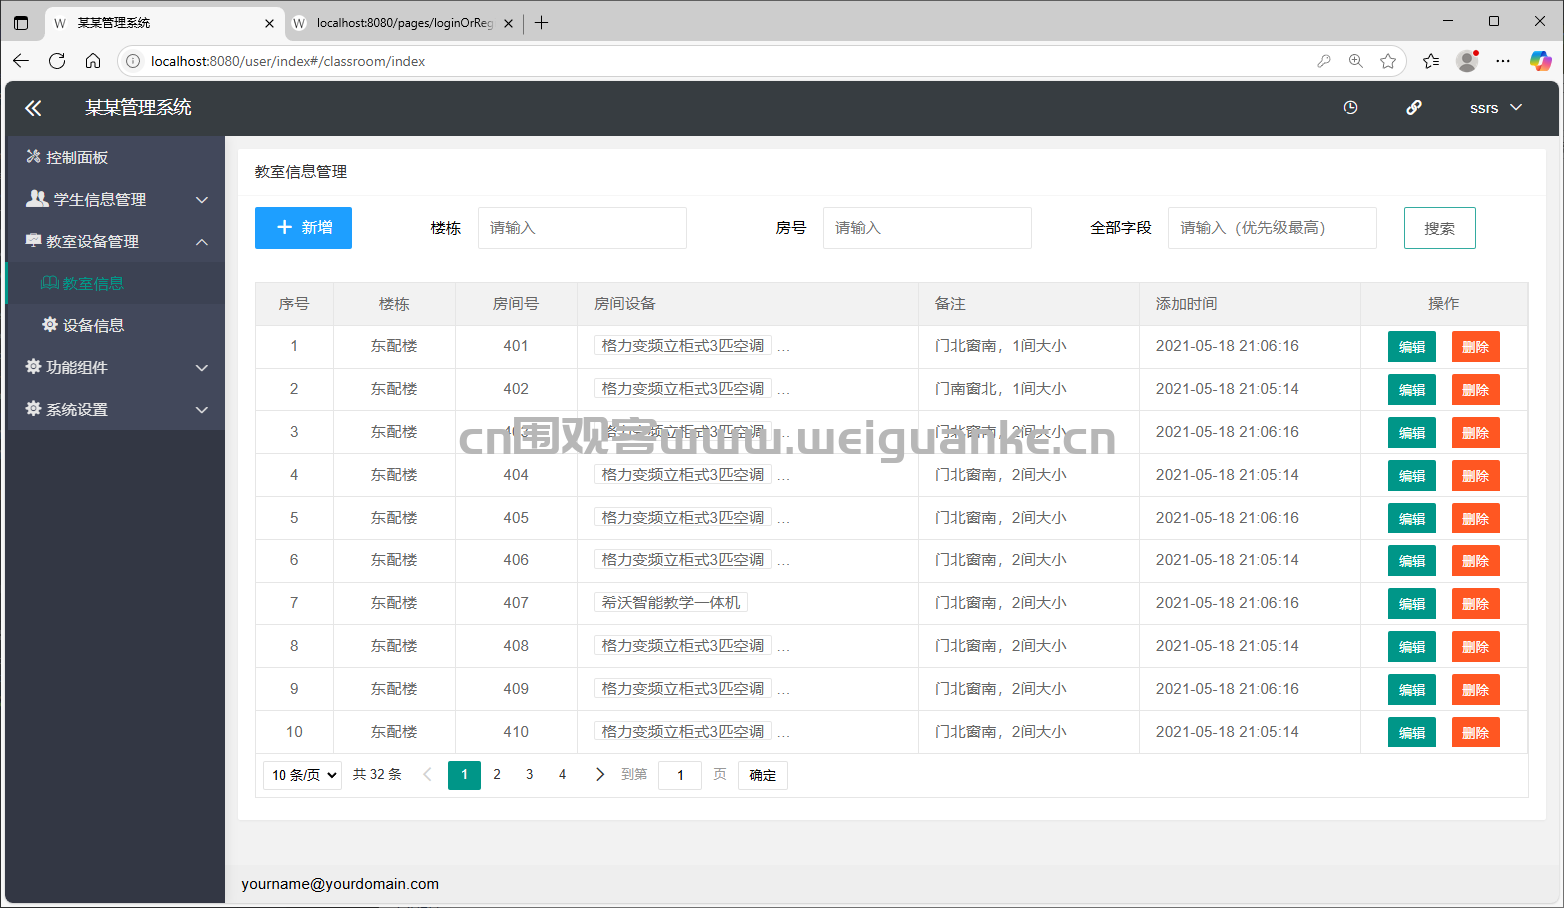Select 教室信息 submenu item
Viewport: 1564px width, 908px height.
pyautogui.click(x=115, y=283)
